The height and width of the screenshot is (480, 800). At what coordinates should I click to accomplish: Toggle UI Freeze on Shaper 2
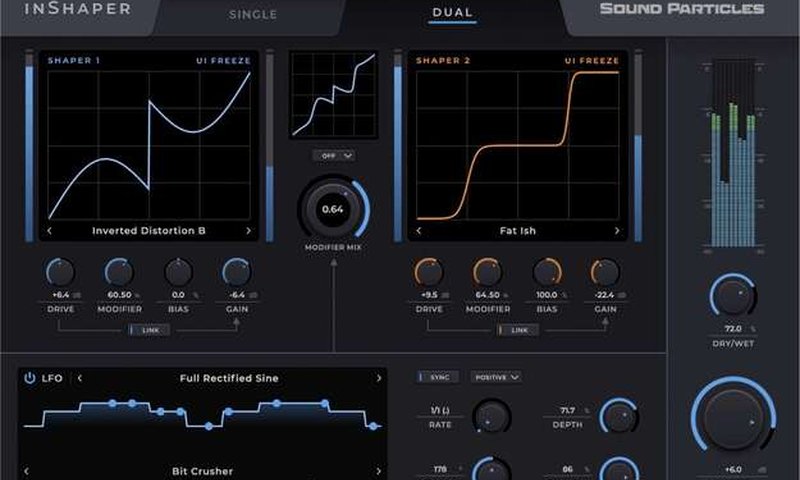[x=591, y=61]
